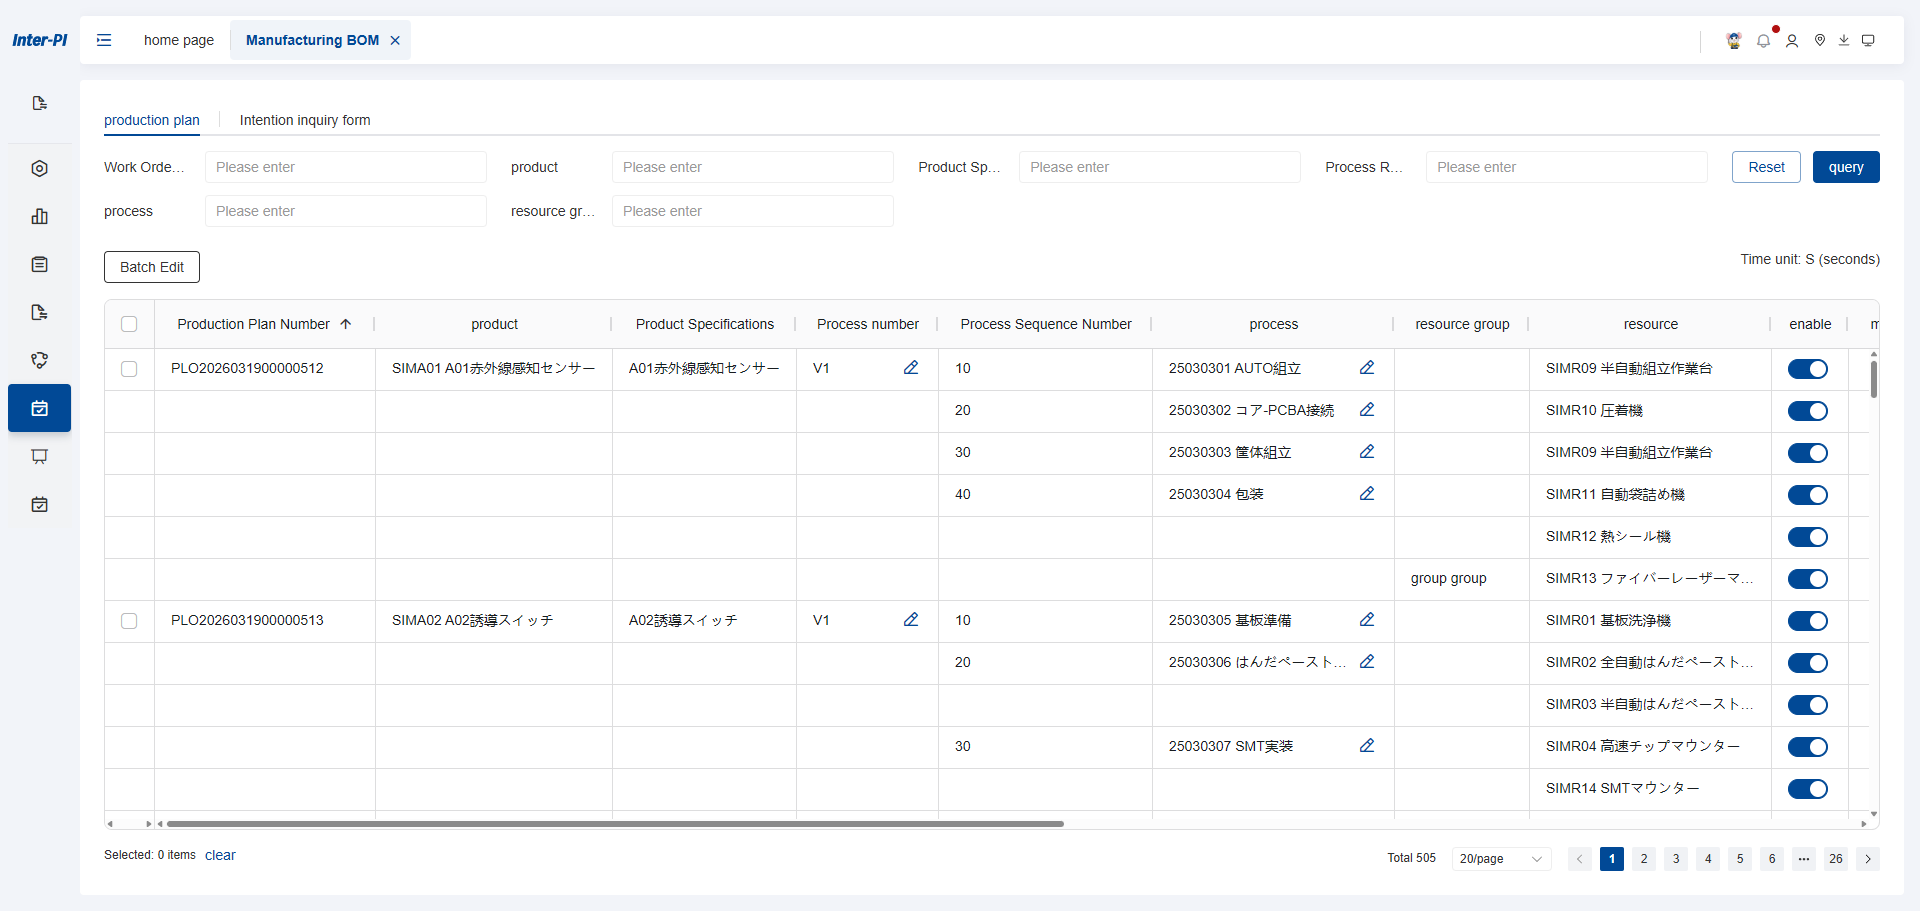The height and width of the screenshot is (911, 1920).
Task: Edit process 25030306 はんだペースト
Action: point(1367,662)
